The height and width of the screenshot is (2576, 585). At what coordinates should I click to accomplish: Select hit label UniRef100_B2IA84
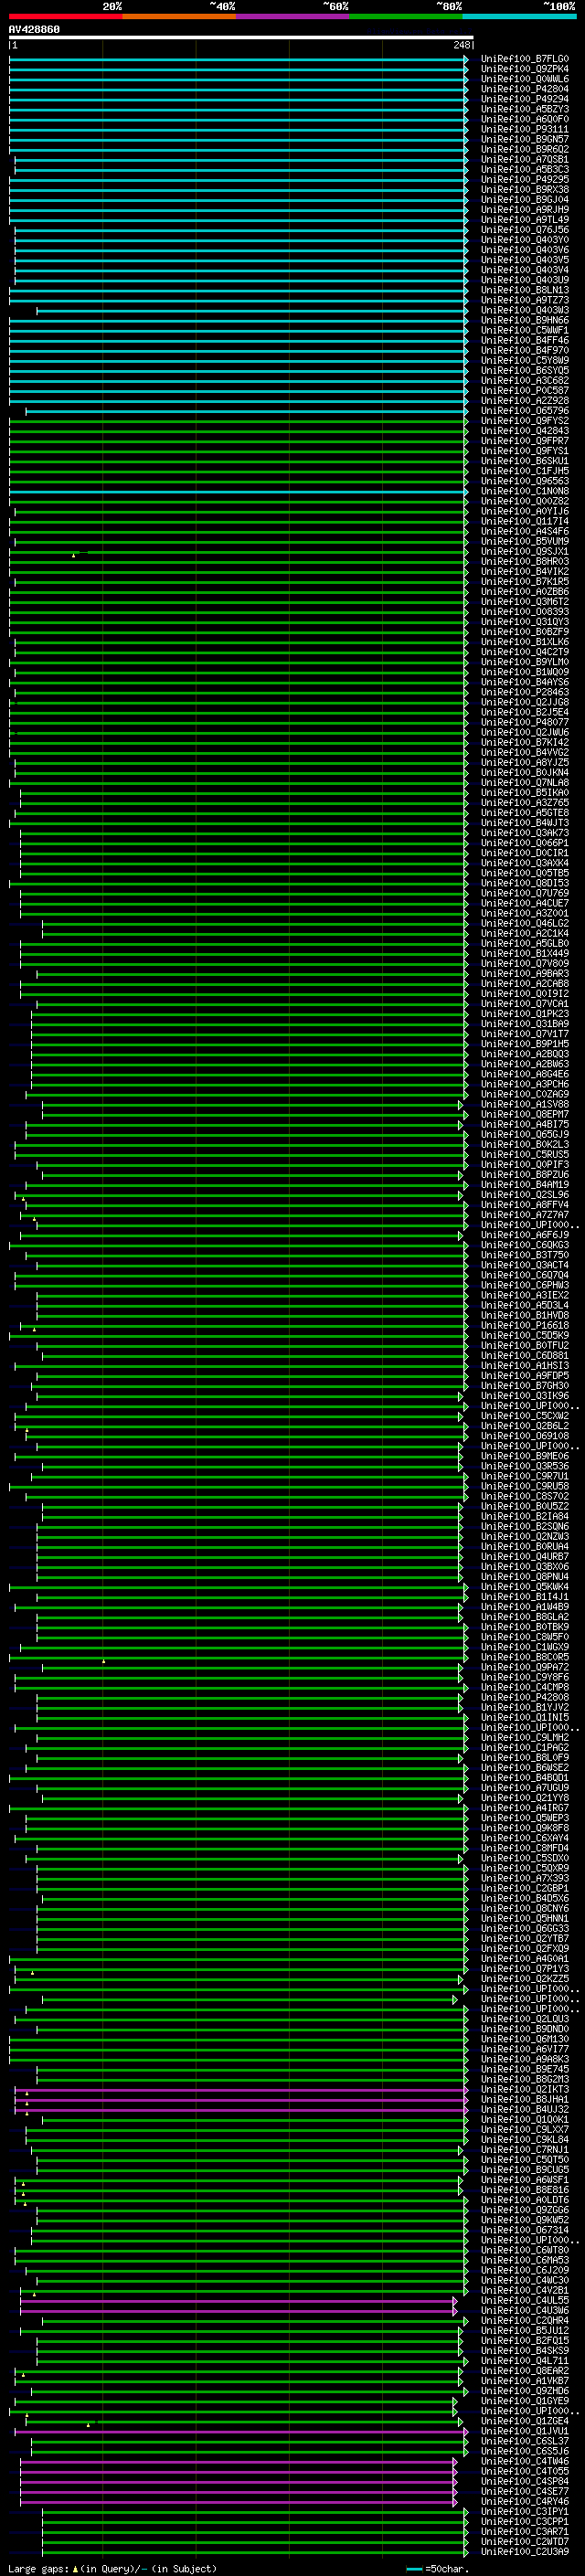click(525, 1516)
